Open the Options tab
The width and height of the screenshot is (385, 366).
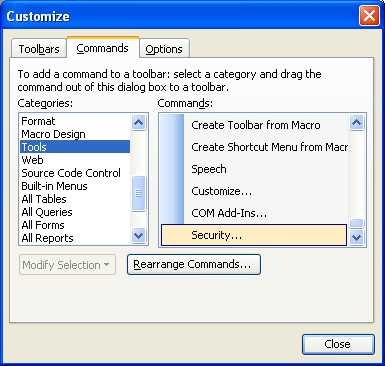164,49
